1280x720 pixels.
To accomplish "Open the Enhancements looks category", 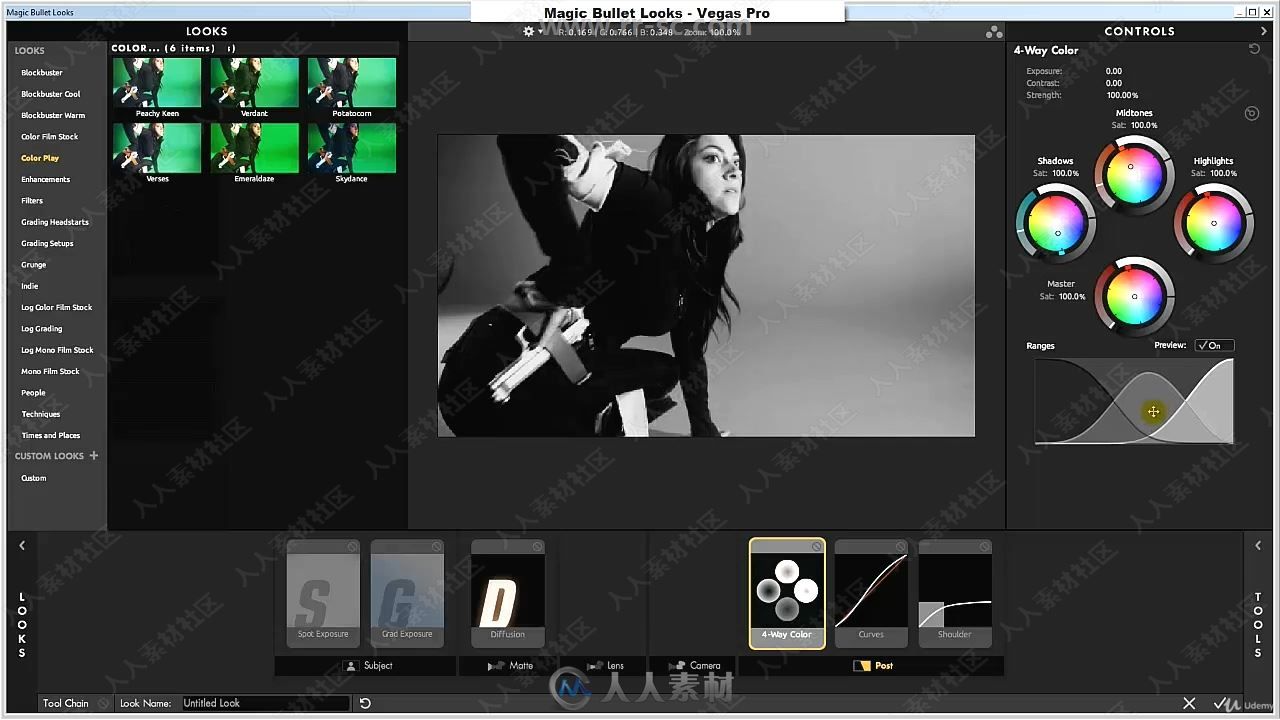I will [x=46, y=180].
